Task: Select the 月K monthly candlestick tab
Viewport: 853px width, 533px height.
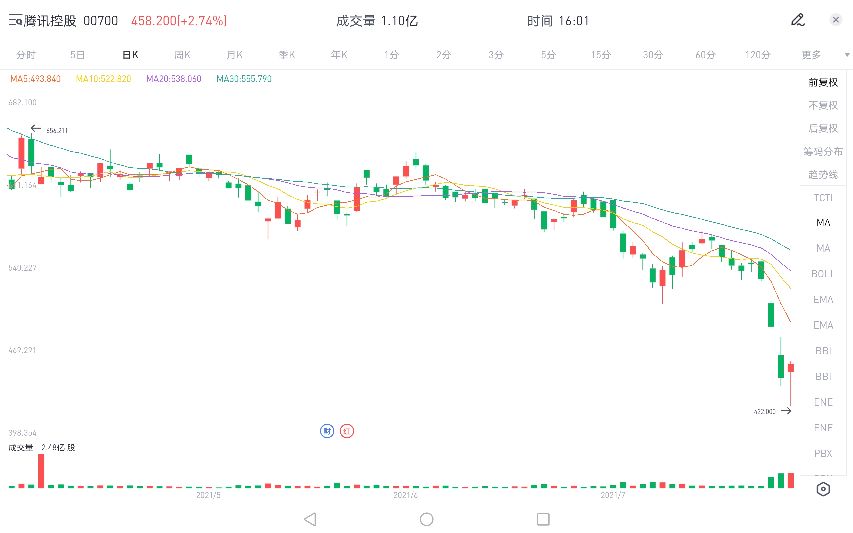Action: click(234, 55)
